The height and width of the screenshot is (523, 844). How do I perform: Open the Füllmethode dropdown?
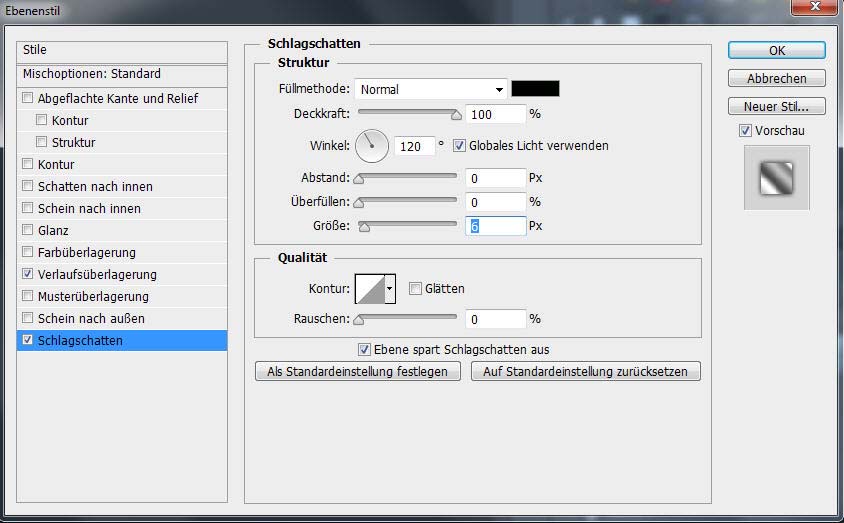pos(431,89)
